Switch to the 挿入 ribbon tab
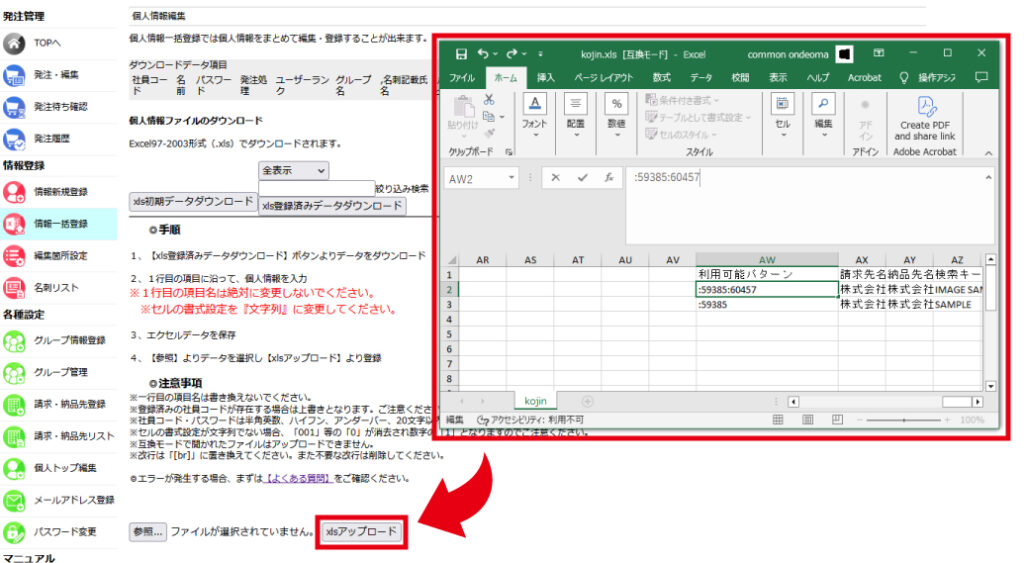 click(545, 78)
